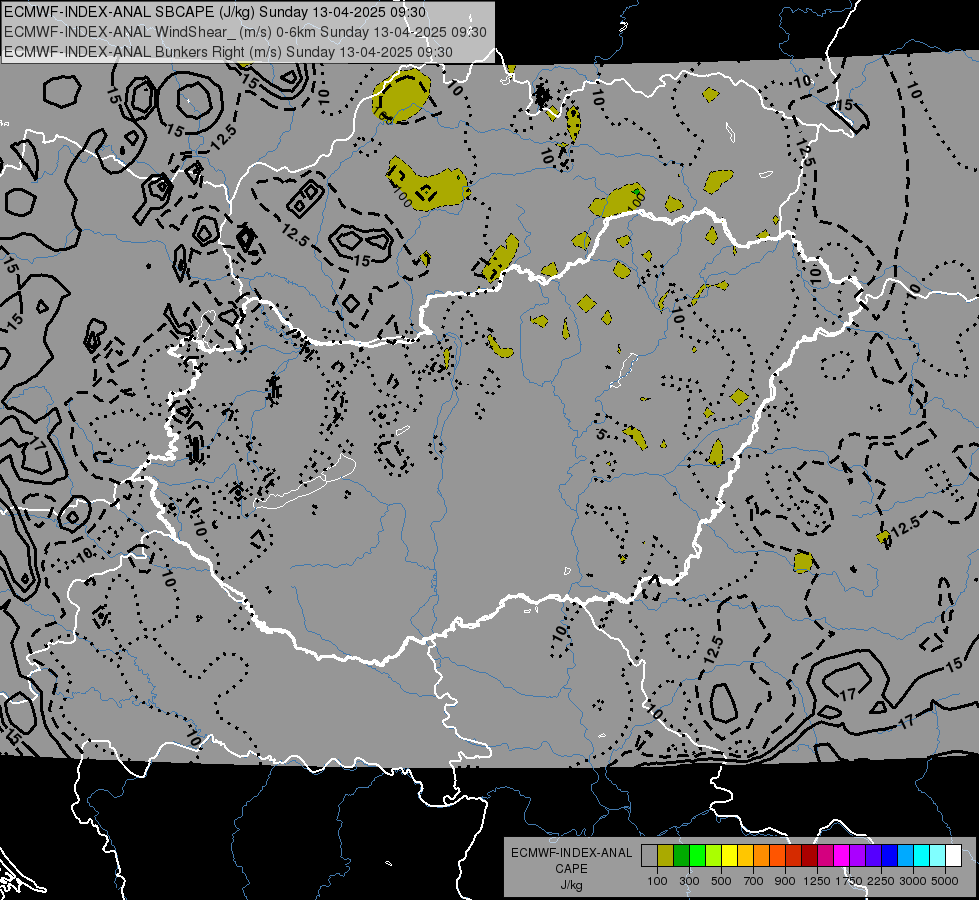This screenshot has width=979, height=900.
Task: Select the olive swatch in the CAPE legend
Action: (666, 856)
